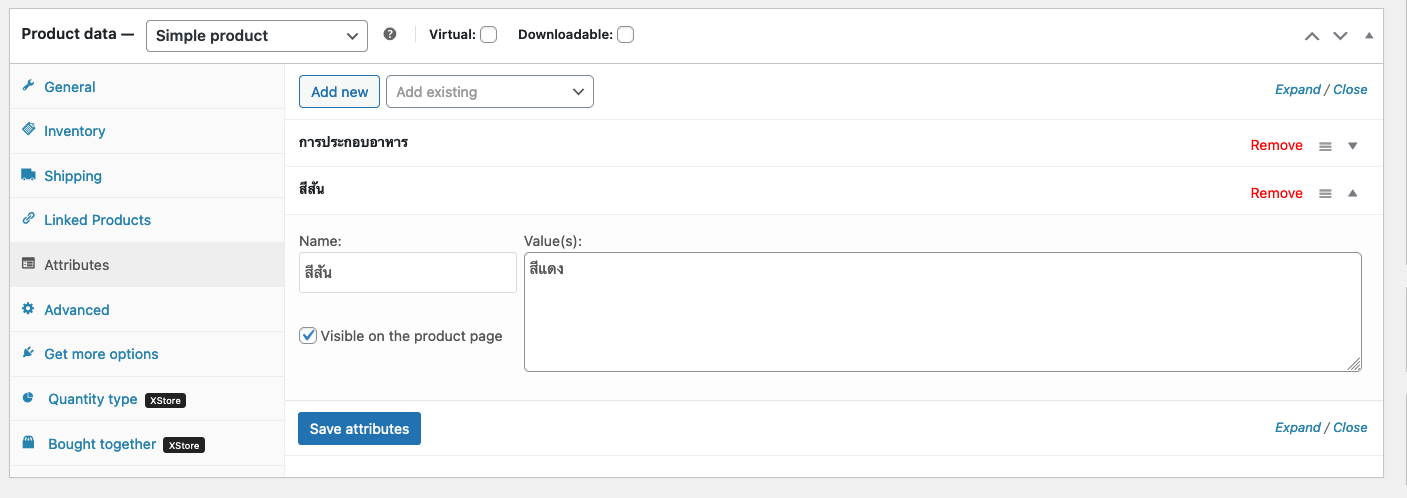The width and height of the screenshot is (1407, 498).
Task: Click the attribute Name input field
Action: pos(407,272)
